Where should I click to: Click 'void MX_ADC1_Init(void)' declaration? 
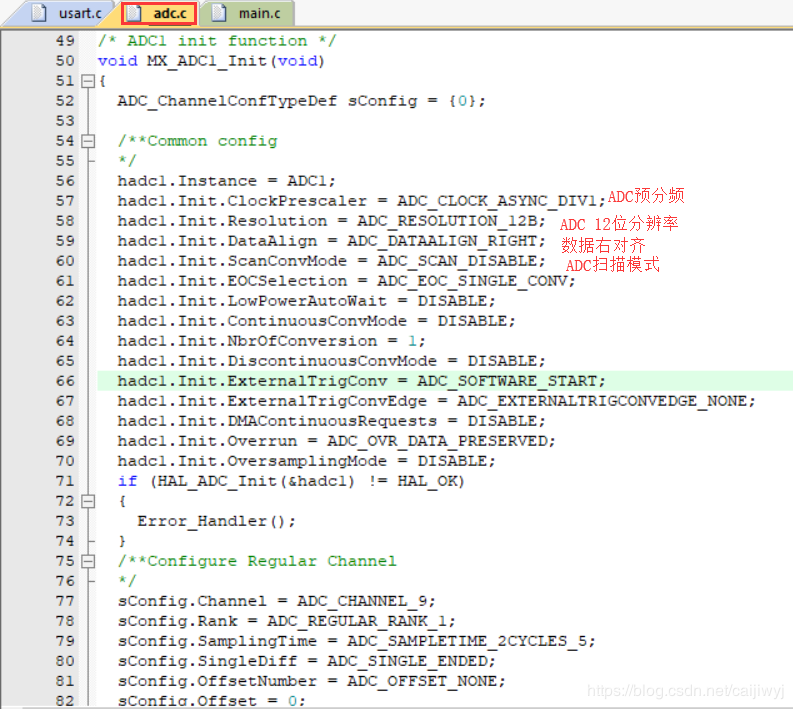(211, 61)
